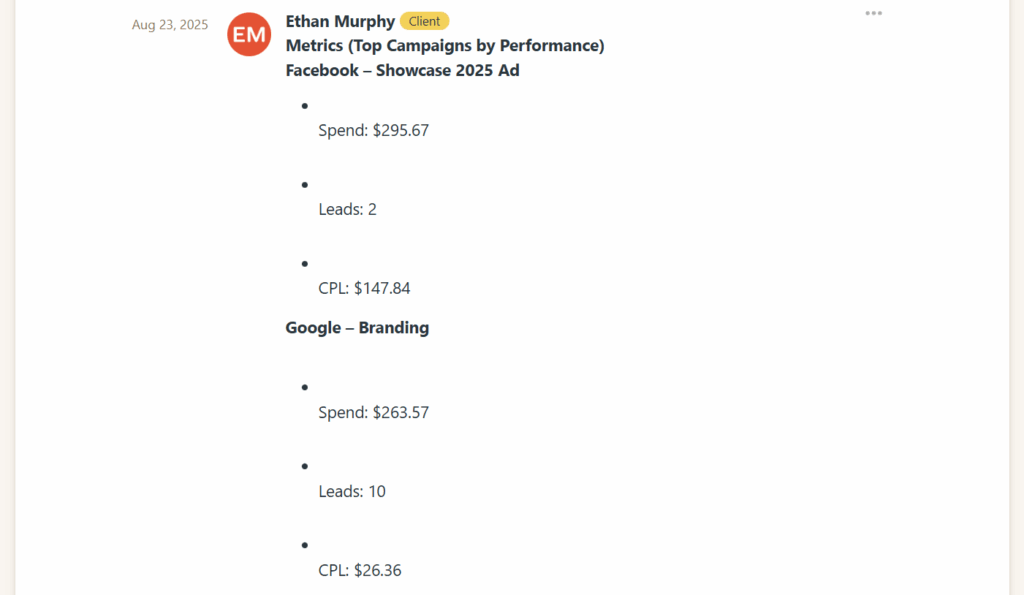Click the Facebook – Showcase 2025 Ad heading
This screenshot has height=595, width=1024.
[402, 70]
